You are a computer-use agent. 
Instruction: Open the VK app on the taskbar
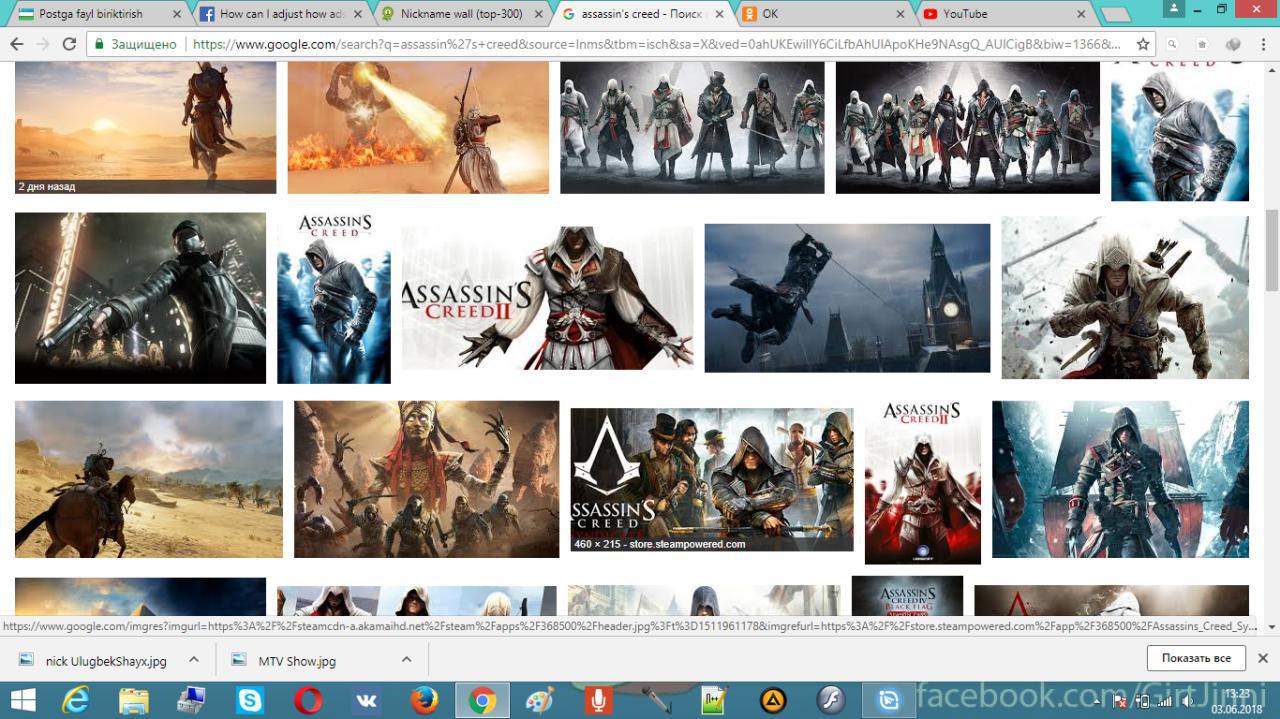coord(366,700)
